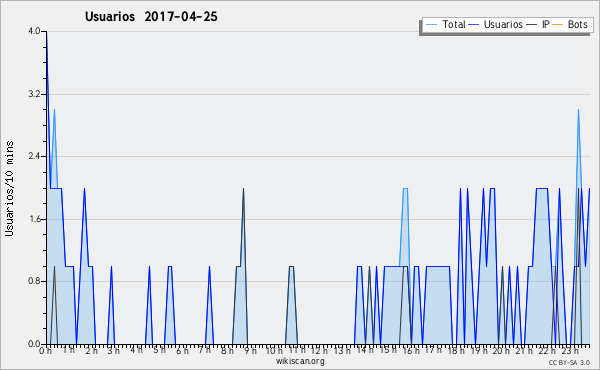Click the light blue Total legend line
The height and width of the screenshot is (370, 600).
pyautogui.click(x=431, y=25)
